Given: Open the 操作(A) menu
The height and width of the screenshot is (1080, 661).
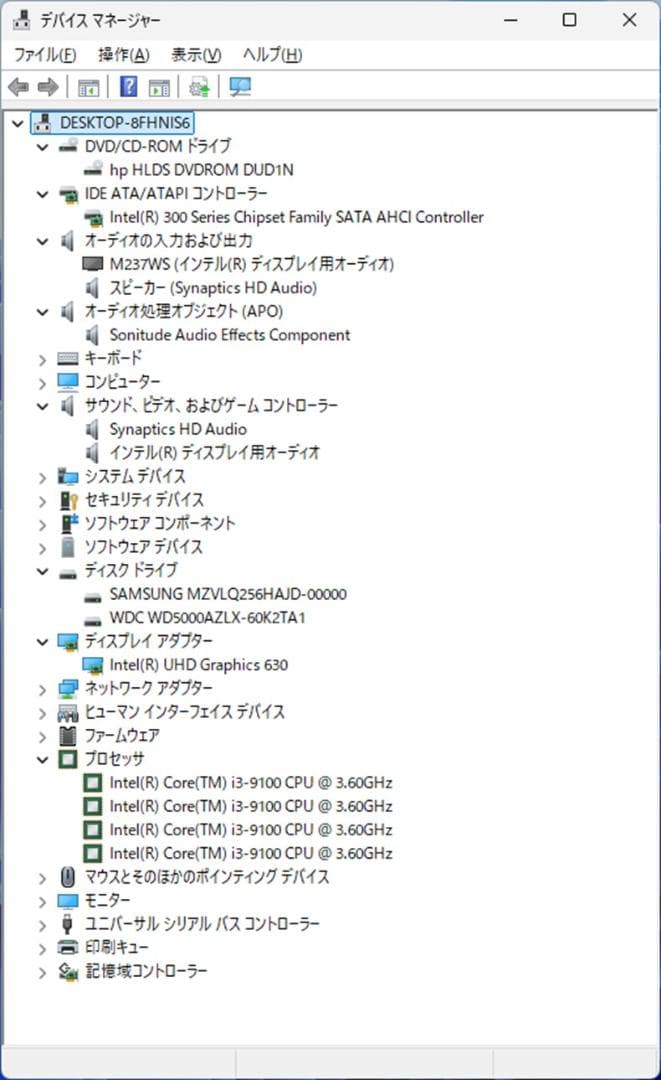Looking at the screenshot, I should (124, 54).
